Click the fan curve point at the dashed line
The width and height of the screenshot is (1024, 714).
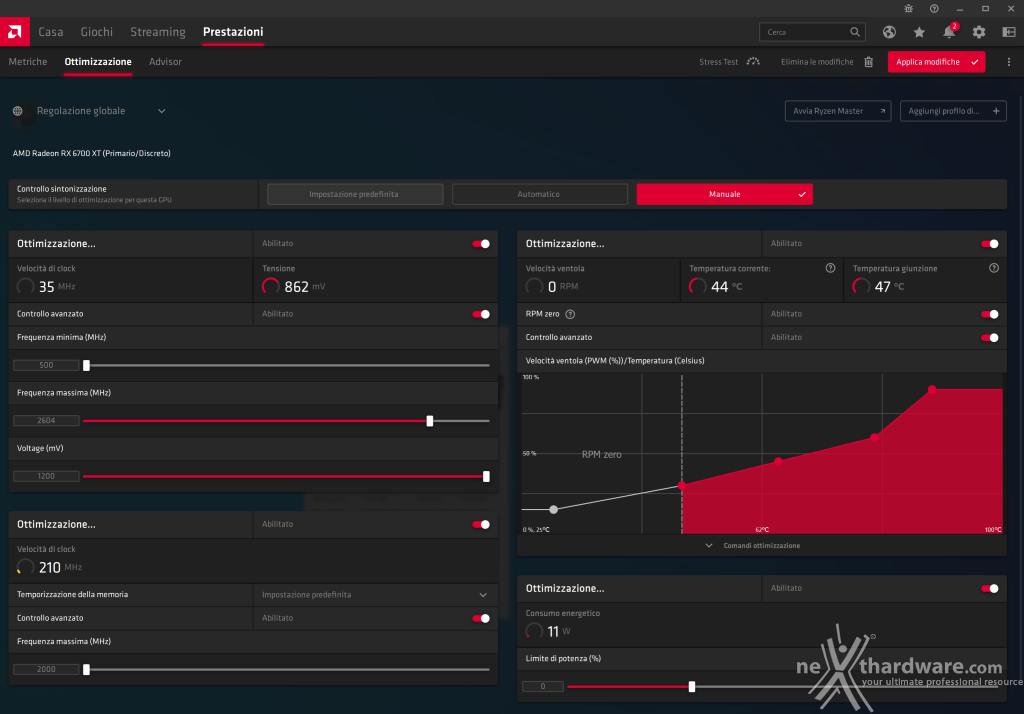point(682,485)
